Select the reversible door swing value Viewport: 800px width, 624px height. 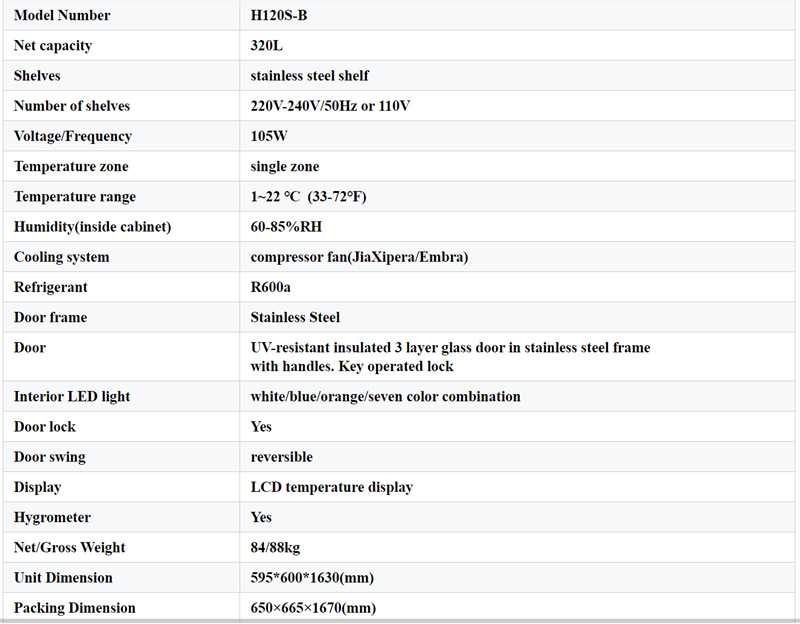click(x=281, y=457)
